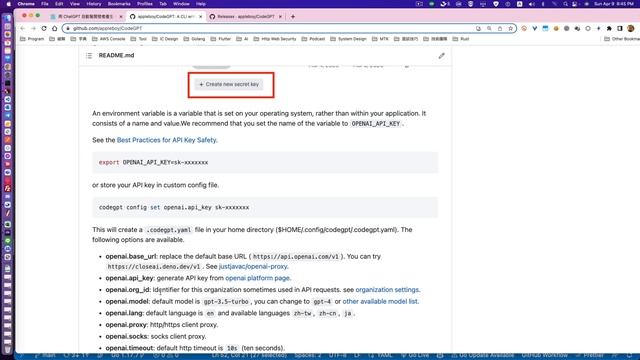Open the Window menu
The height and width of the screenshot is (360, 640).
click(181, 4)
